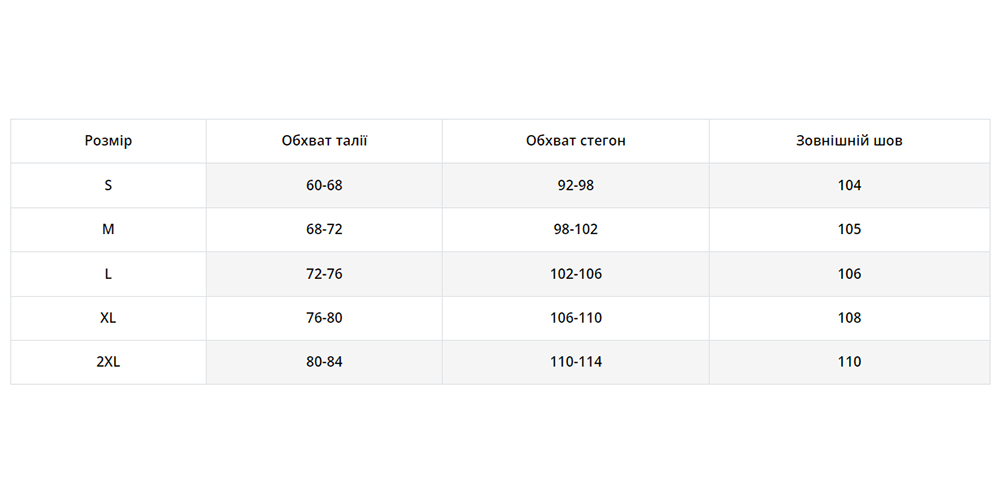Image resolution: width=1000 pixels, height=500 pixels.
Task: Select the M size cell
Action: tap(108, 229)
